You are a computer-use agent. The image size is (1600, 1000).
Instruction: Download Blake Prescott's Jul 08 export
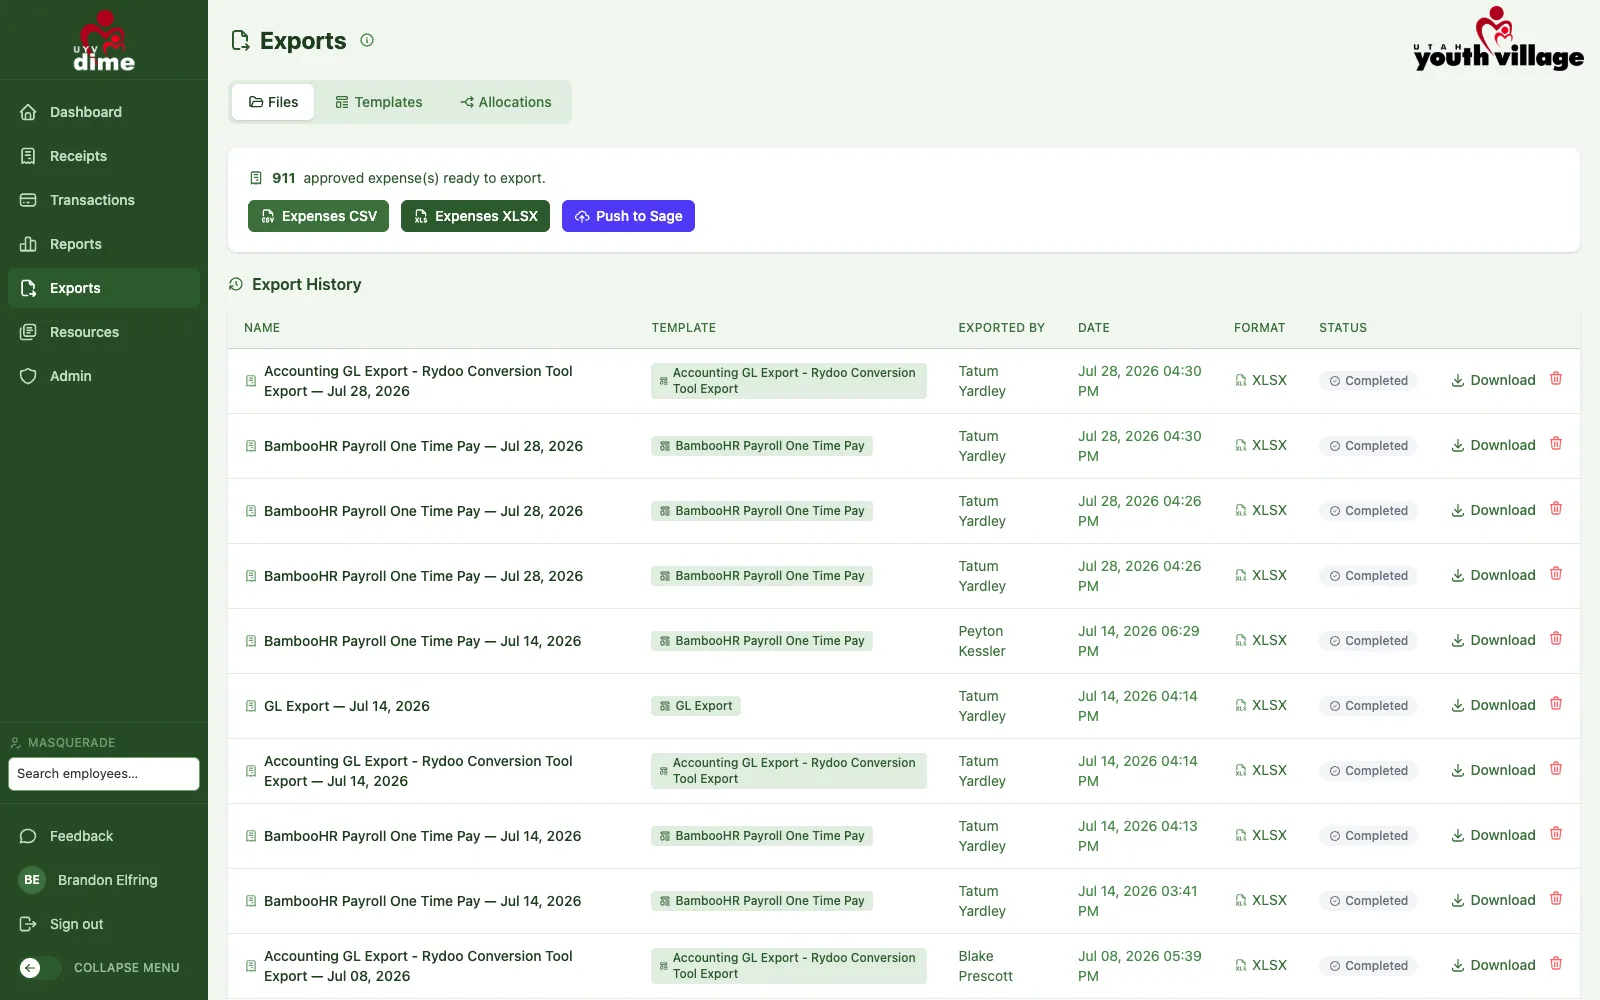1493,965
